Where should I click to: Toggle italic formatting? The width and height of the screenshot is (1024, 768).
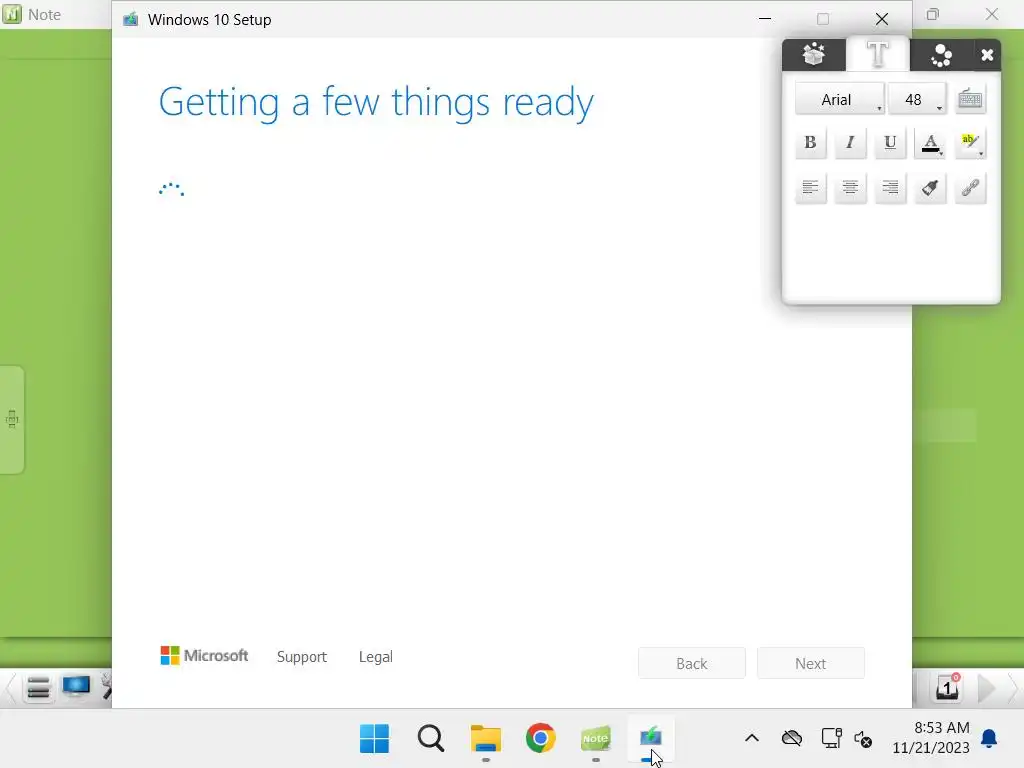click(850, 143)
